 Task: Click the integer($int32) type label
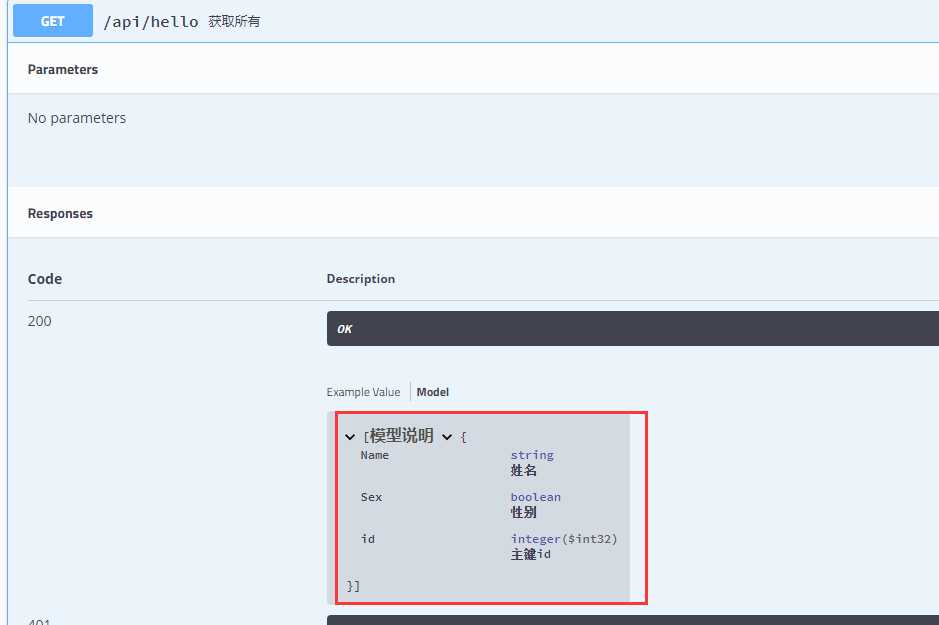pyautogui.click(x=564, y=539)
